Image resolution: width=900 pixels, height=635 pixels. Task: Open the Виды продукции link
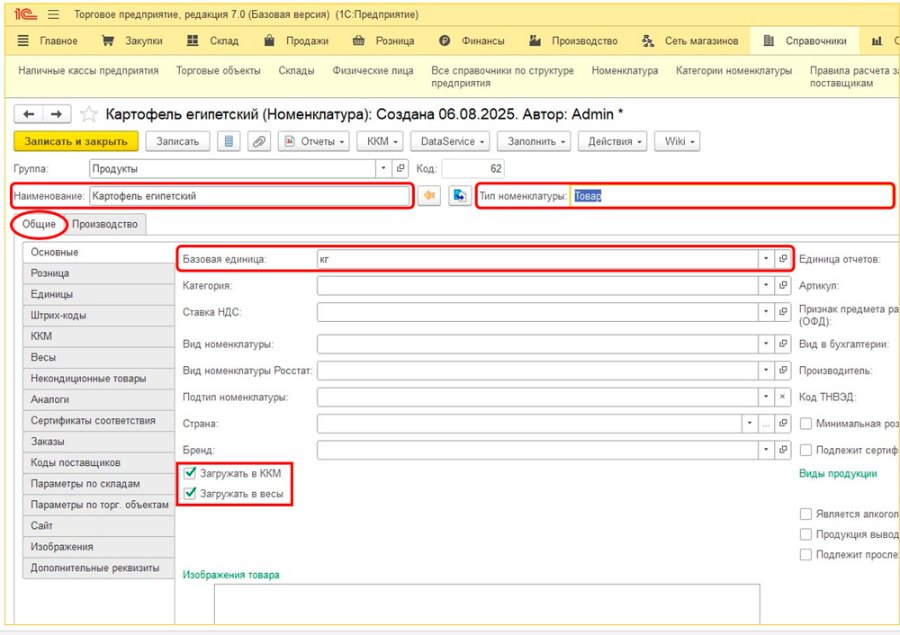coord(838,474)
